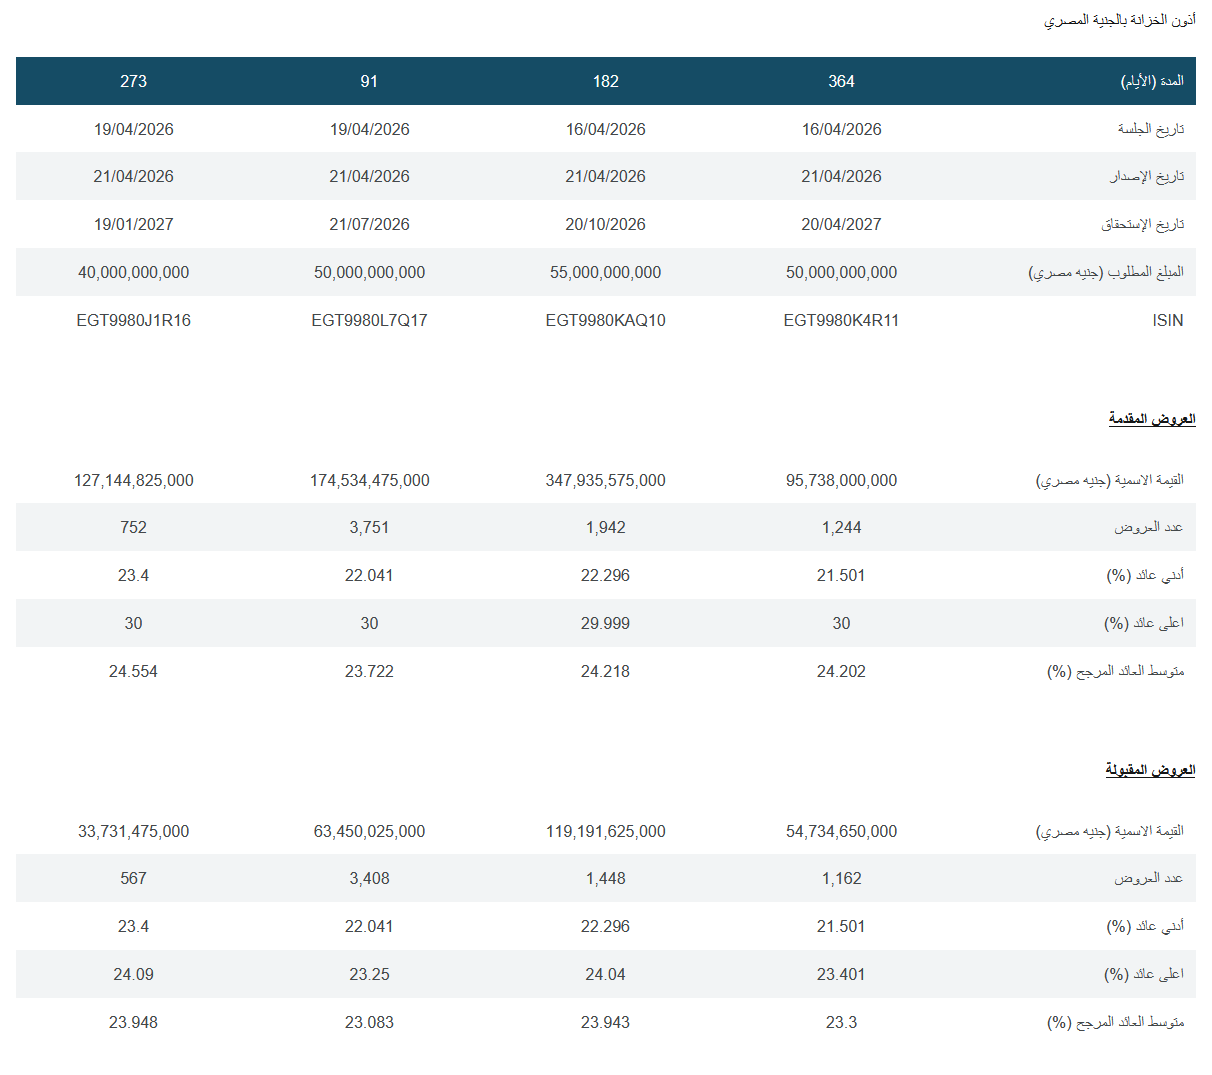Viewport: 1212px width, 1075px height.
Task: Click submitted nominal value 347,935,575,000
Action: (x=605, y=480)
